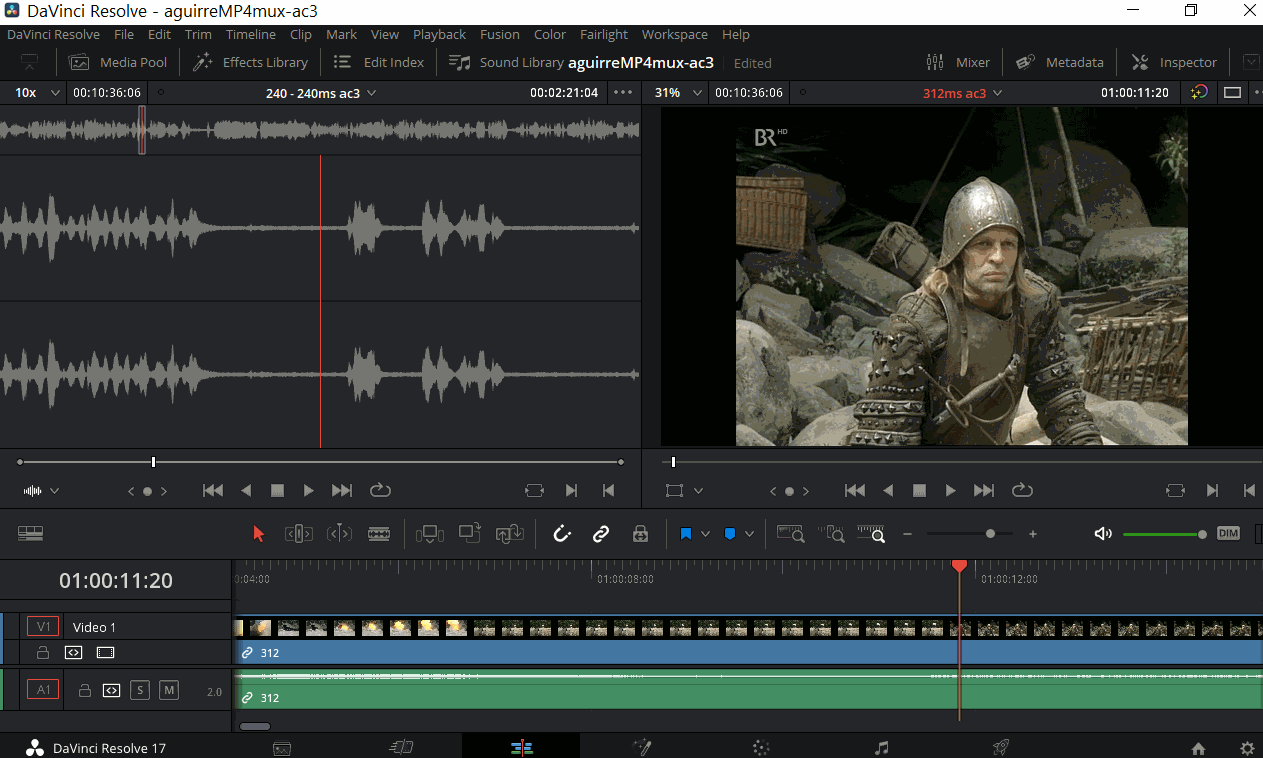Open the Effects Library panel
Image resolution: width=1263 pixels, height=758 pixels.
click(x=250, y=62)
